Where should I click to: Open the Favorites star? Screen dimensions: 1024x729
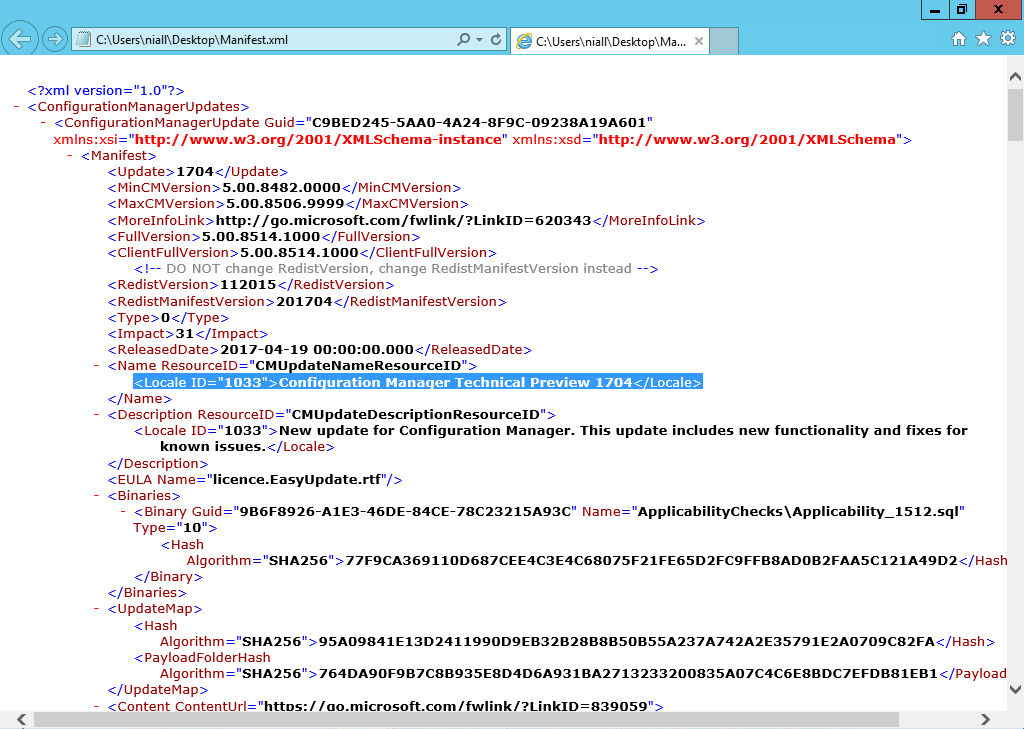coord(983,39)
